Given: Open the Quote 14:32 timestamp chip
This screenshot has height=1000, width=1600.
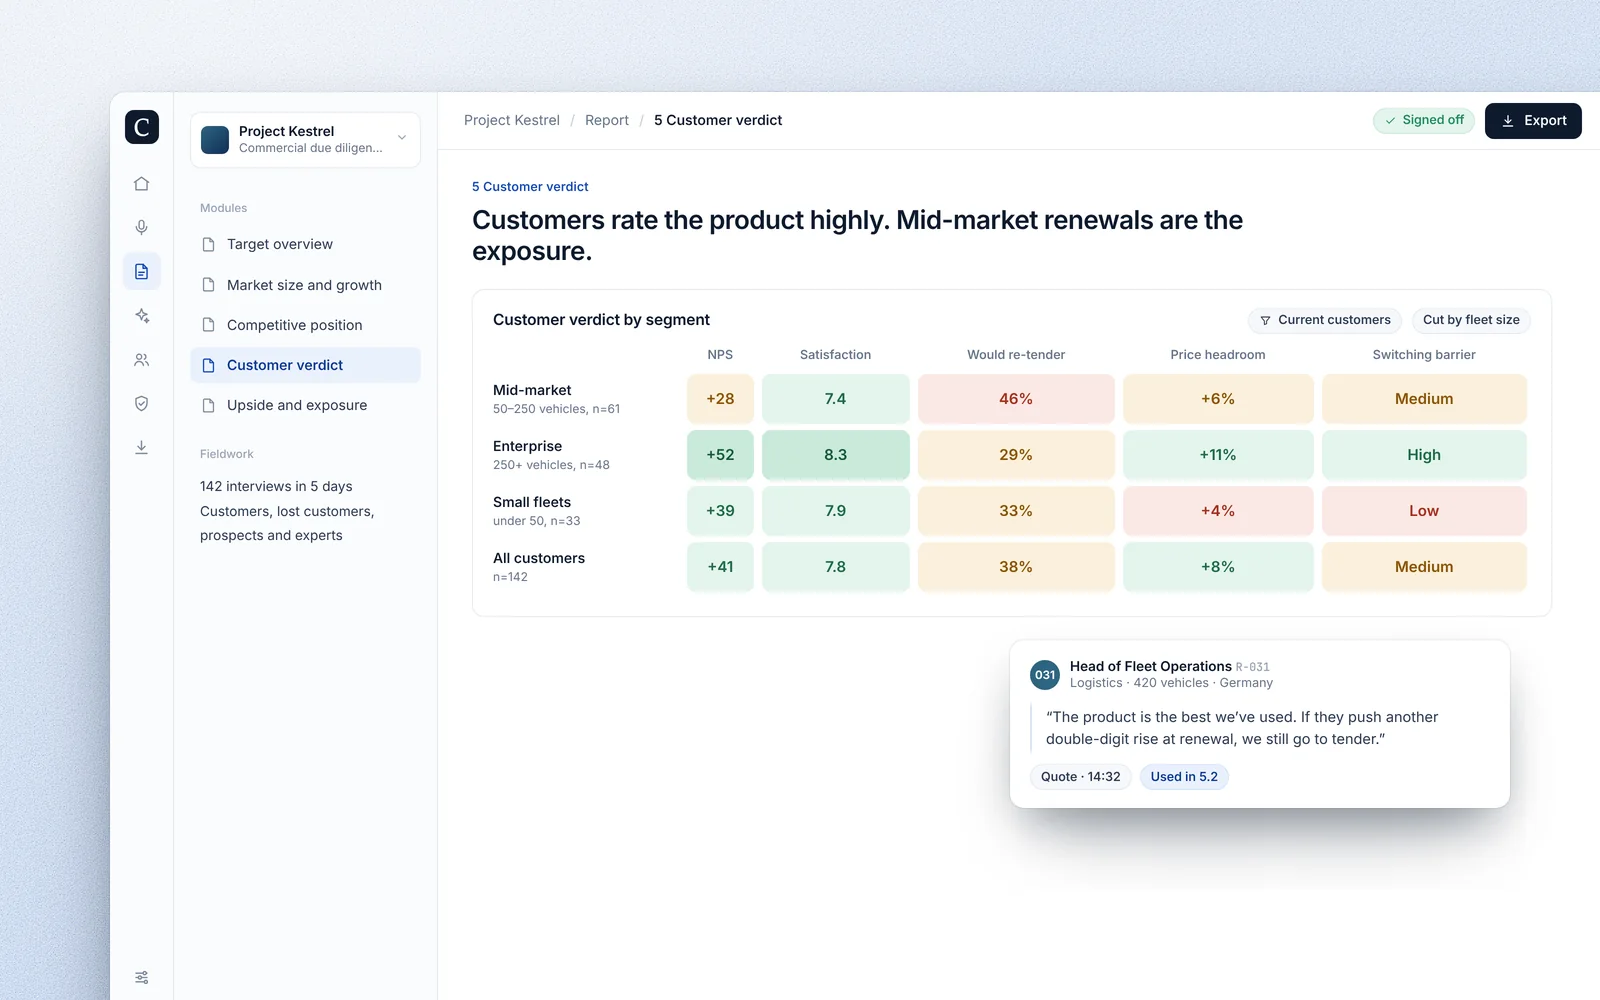Looking at the screenshot, I should [x=1080, y=777].
